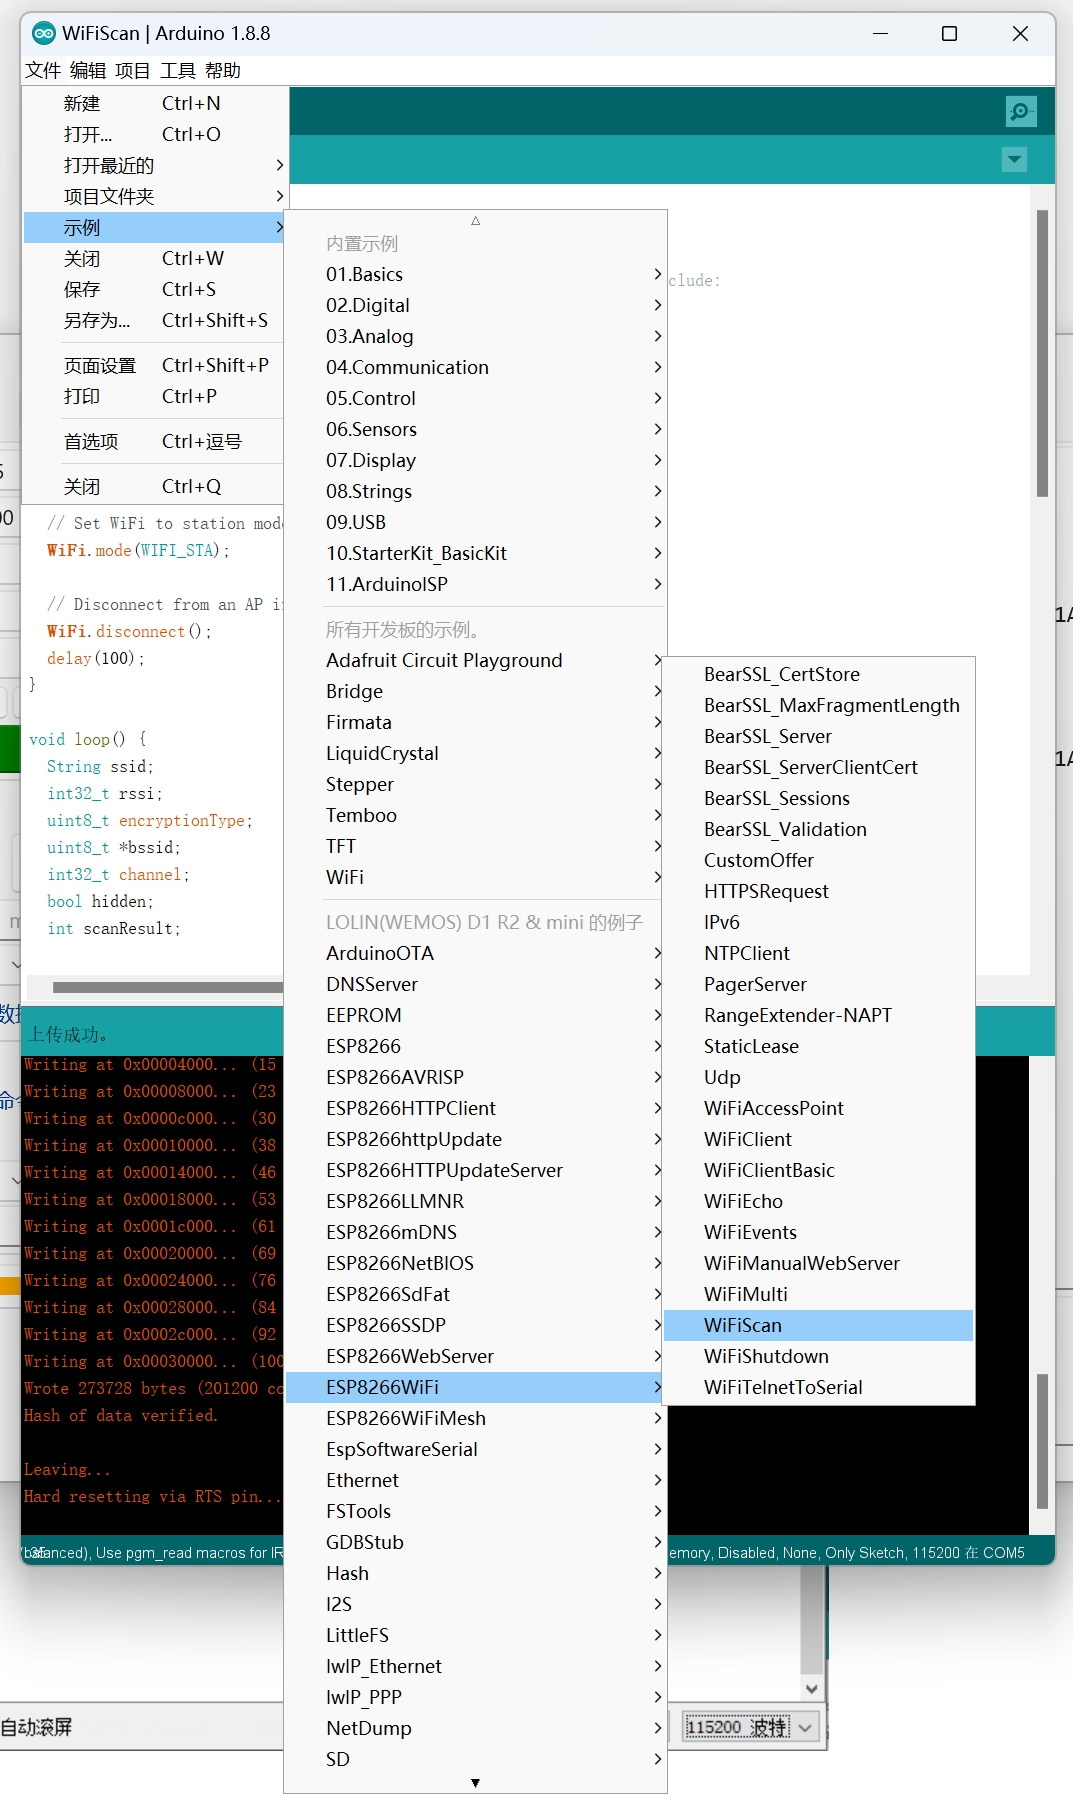The width and height of the screenshot is (1073, 1810).
Task: Click the editor vertical scrollbar thumb
Action: coord(1042,354)
